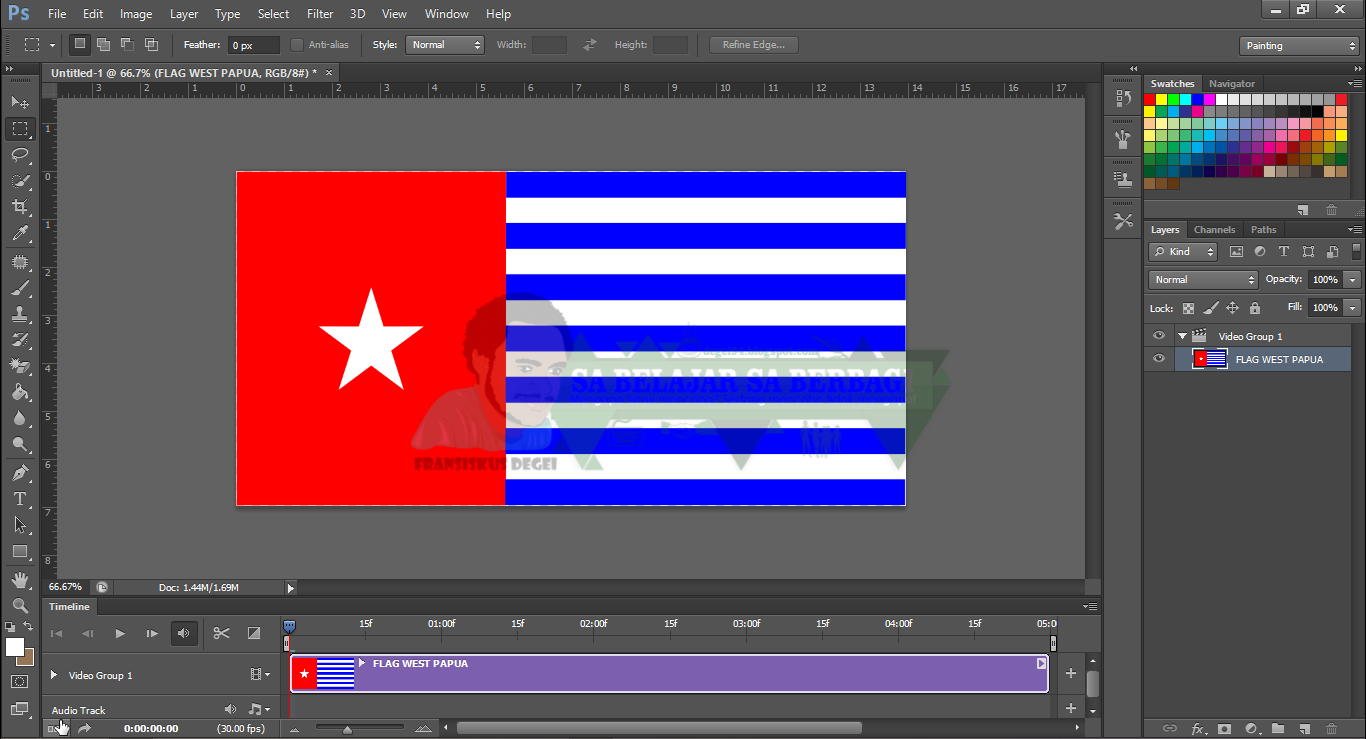Enable Quick Mask mode
Image resolution: width=1366 pixels, height=739 pixels.
[20, 682]
